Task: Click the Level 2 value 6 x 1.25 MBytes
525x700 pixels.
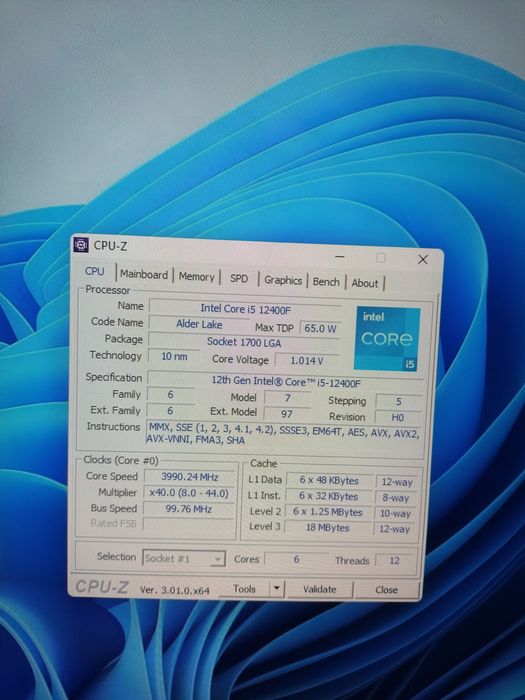Action: click(328, 512)
